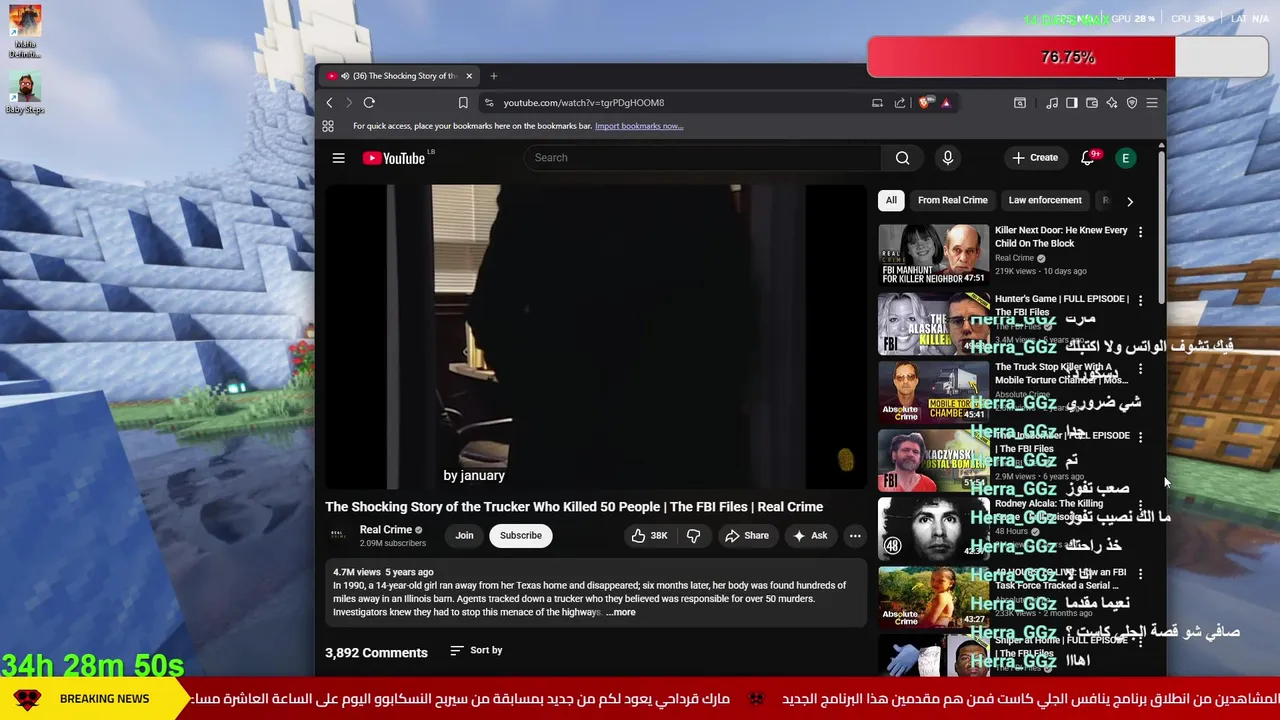1280x720 pixels.
Task: Open Baby Steps desktop shortcut
Action: pos(25,93)
